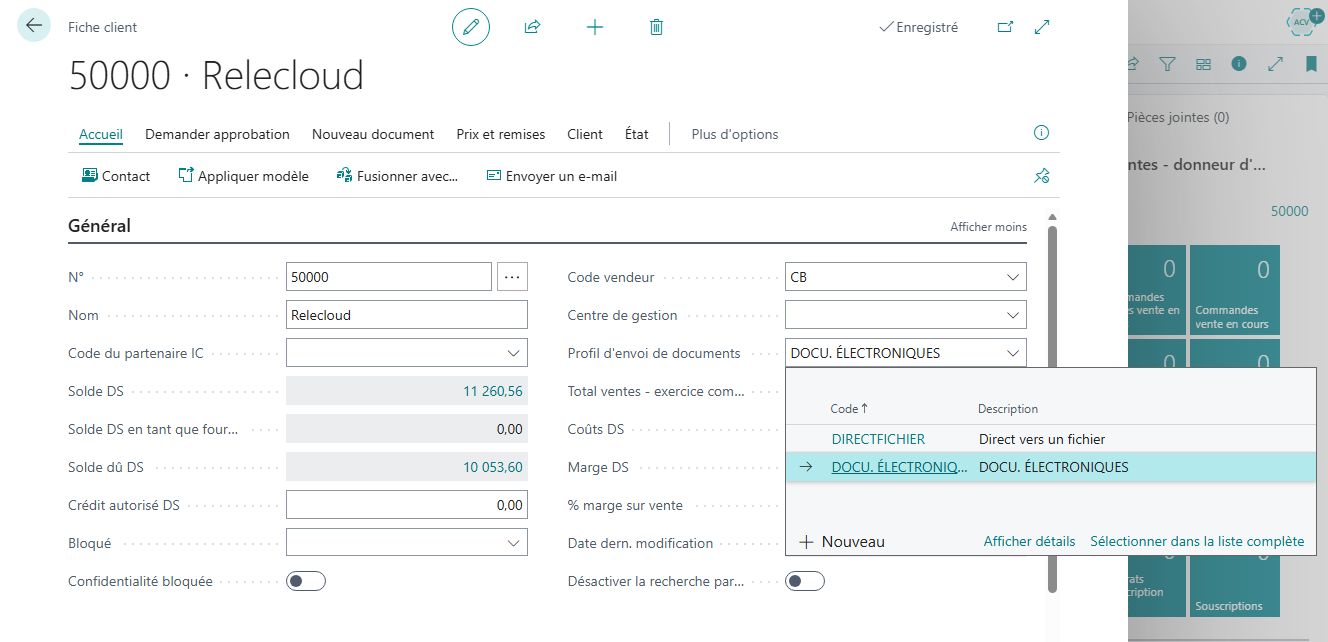
Task: Click Sélectionner dans la liste complète link
Action: point(1197,541)
